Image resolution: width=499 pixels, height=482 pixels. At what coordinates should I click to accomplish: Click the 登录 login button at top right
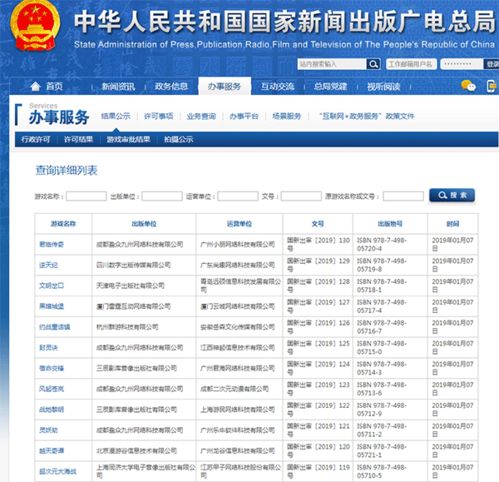pyautogui.click(x=491, y=64)
